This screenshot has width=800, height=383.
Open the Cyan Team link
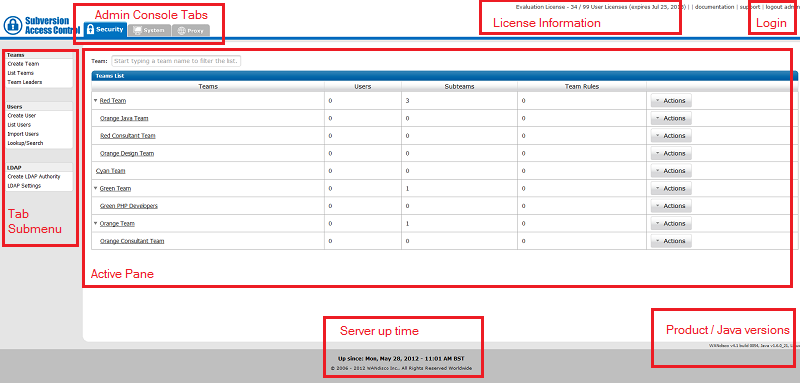[x=111, y=171]
